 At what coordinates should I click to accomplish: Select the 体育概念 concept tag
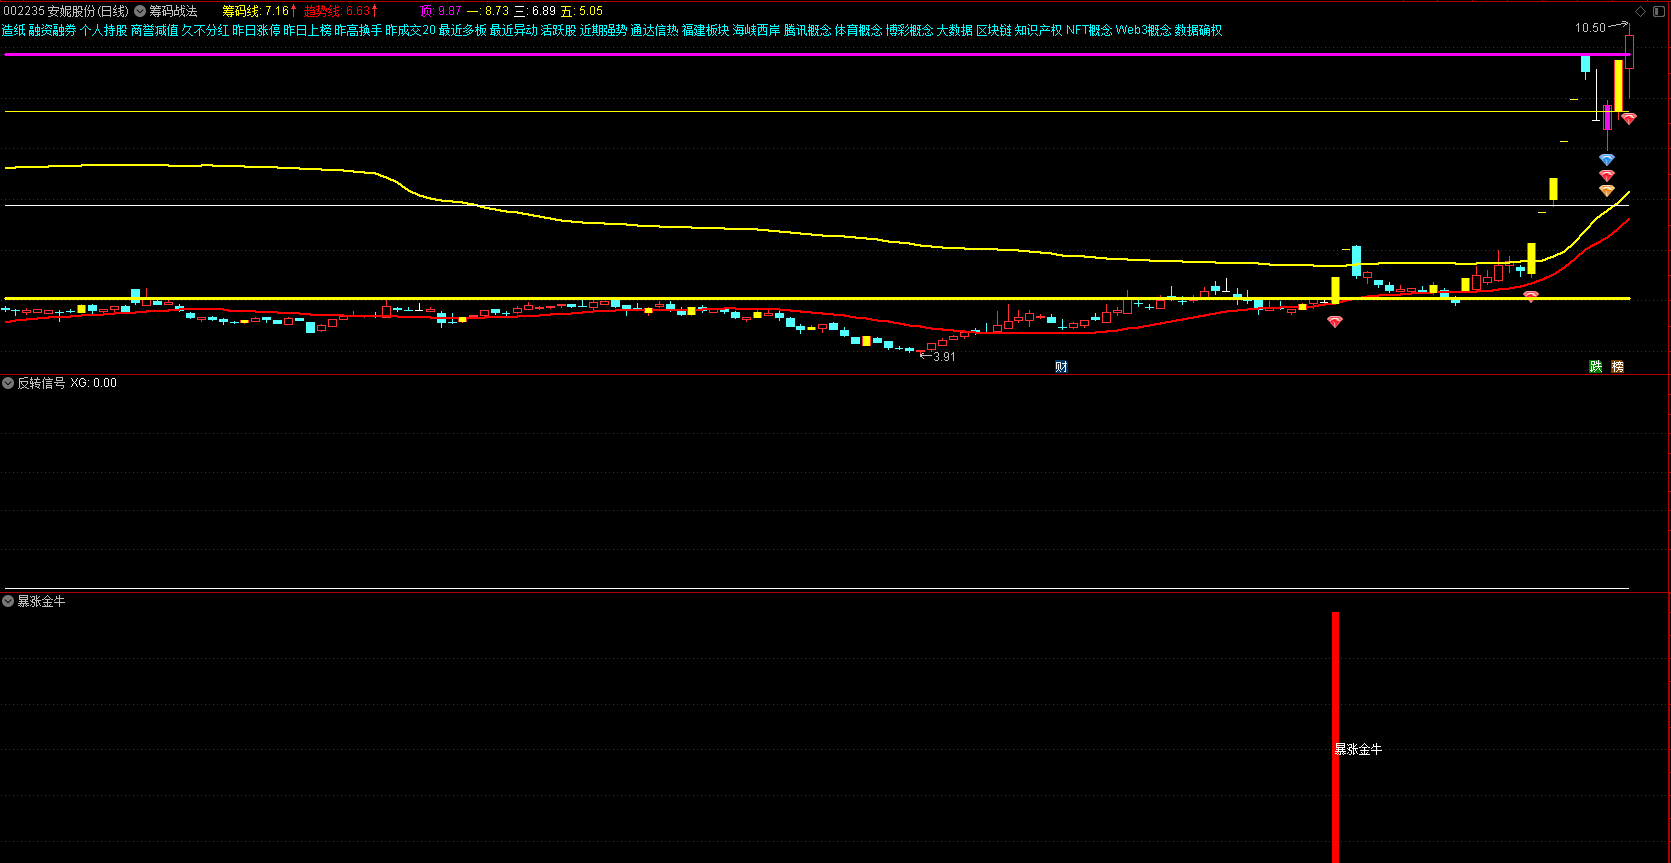(x=859, y=30)
